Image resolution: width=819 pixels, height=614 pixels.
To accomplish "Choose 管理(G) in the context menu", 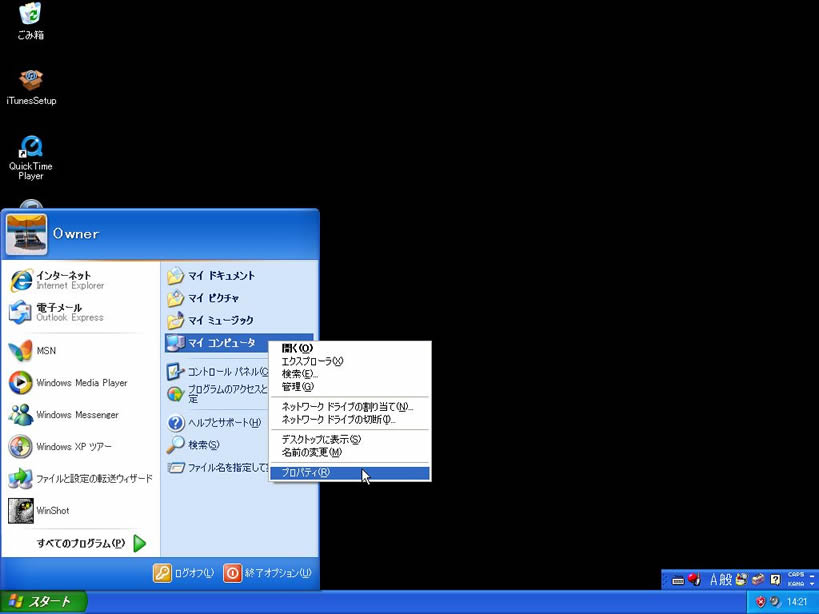I will coord(349,387).
